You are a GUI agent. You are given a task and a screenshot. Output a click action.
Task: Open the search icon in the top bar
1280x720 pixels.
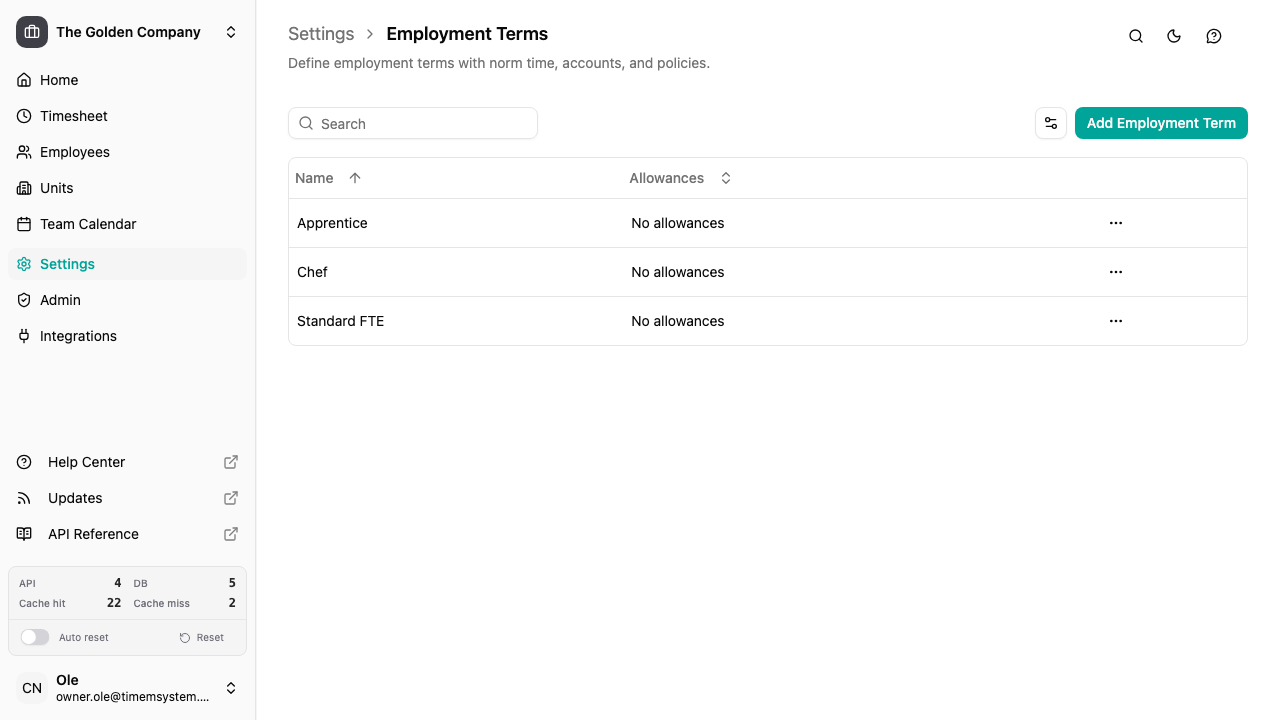[x=1136, y=36]
